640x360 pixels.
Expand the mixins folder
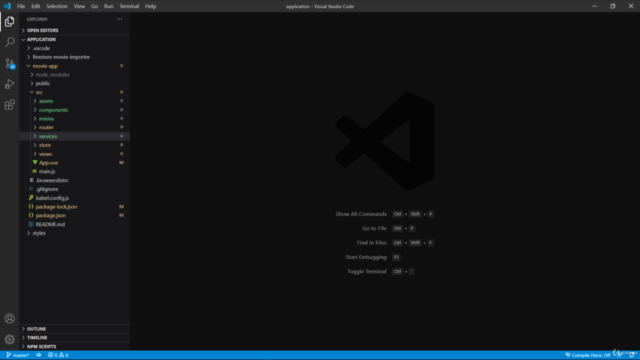click(x=75, y=119)
